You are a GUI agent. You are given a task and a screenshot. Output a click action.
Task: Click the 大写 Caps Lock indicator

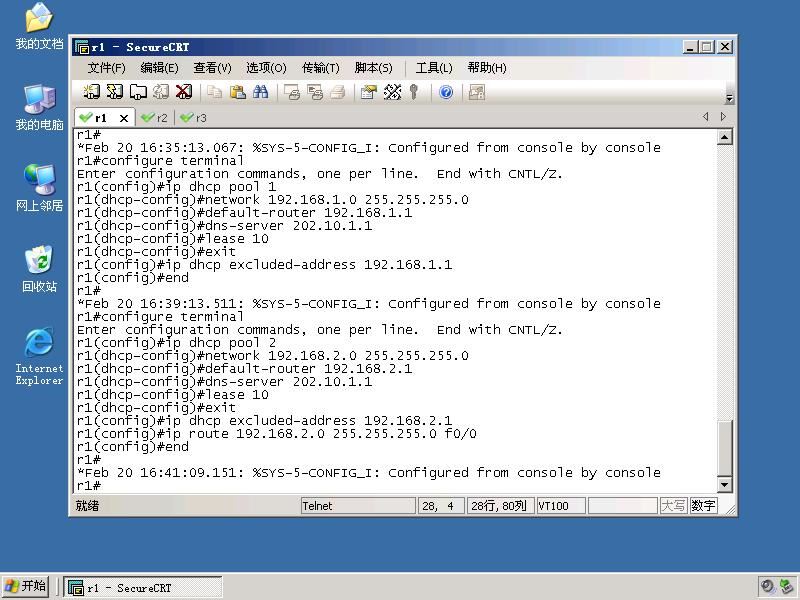[x=673, y=506]
